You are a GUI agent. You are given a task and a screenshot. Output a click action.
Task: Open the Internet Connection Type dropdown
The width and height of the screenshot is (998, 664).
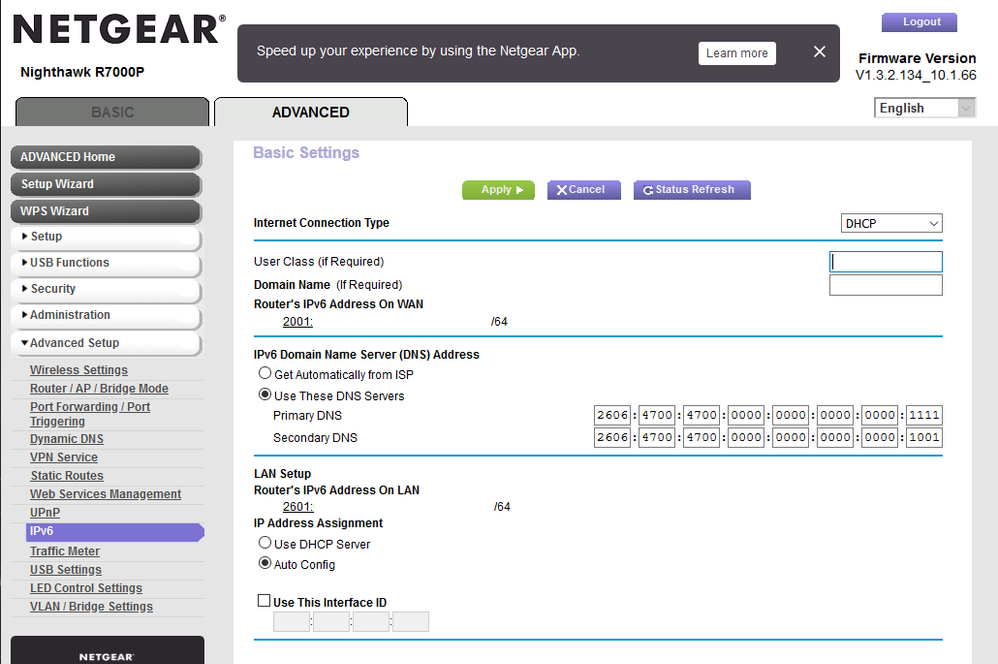[x=891, y=222]
